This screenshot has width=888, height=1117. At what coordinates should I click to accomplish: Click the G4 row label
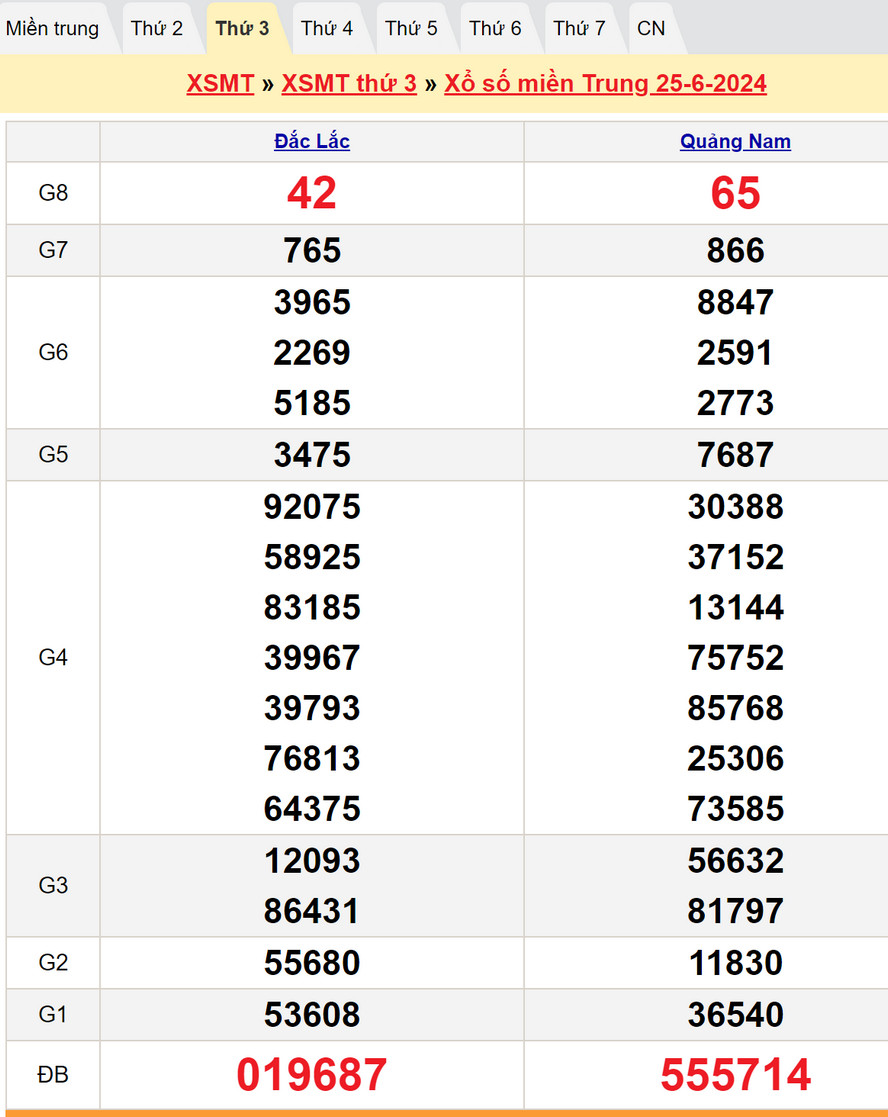coord(53,658)
